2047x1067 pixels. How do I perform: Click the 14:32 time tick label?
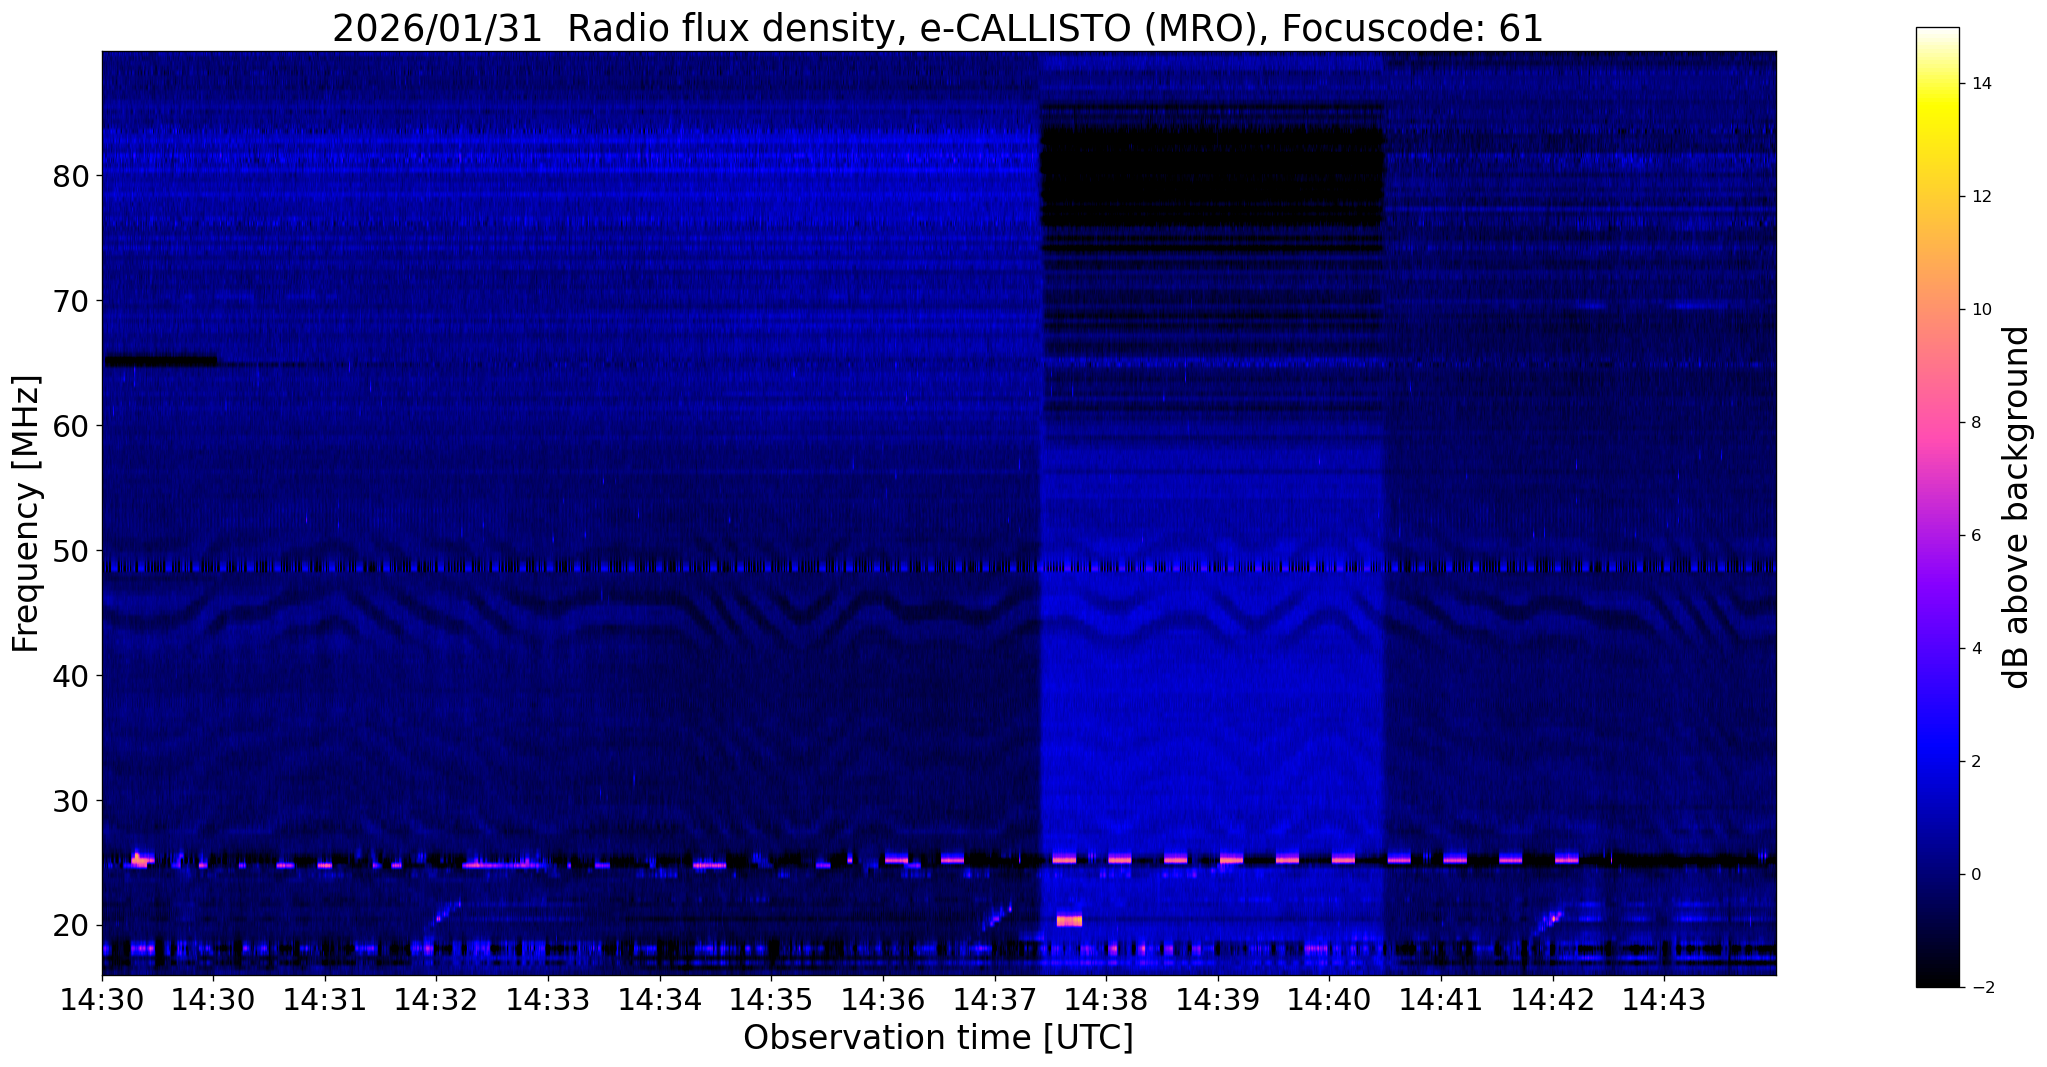coord(436,999)
